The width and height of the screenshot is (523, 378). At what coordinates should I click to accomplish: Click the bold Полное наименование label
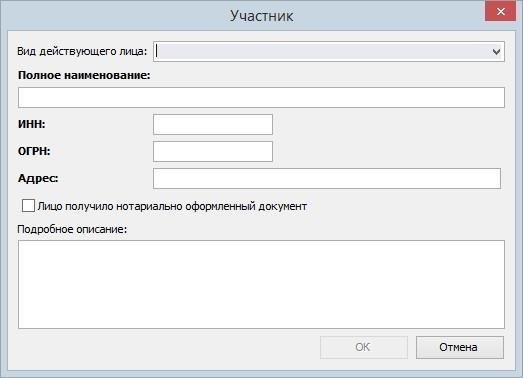[84, 75]
